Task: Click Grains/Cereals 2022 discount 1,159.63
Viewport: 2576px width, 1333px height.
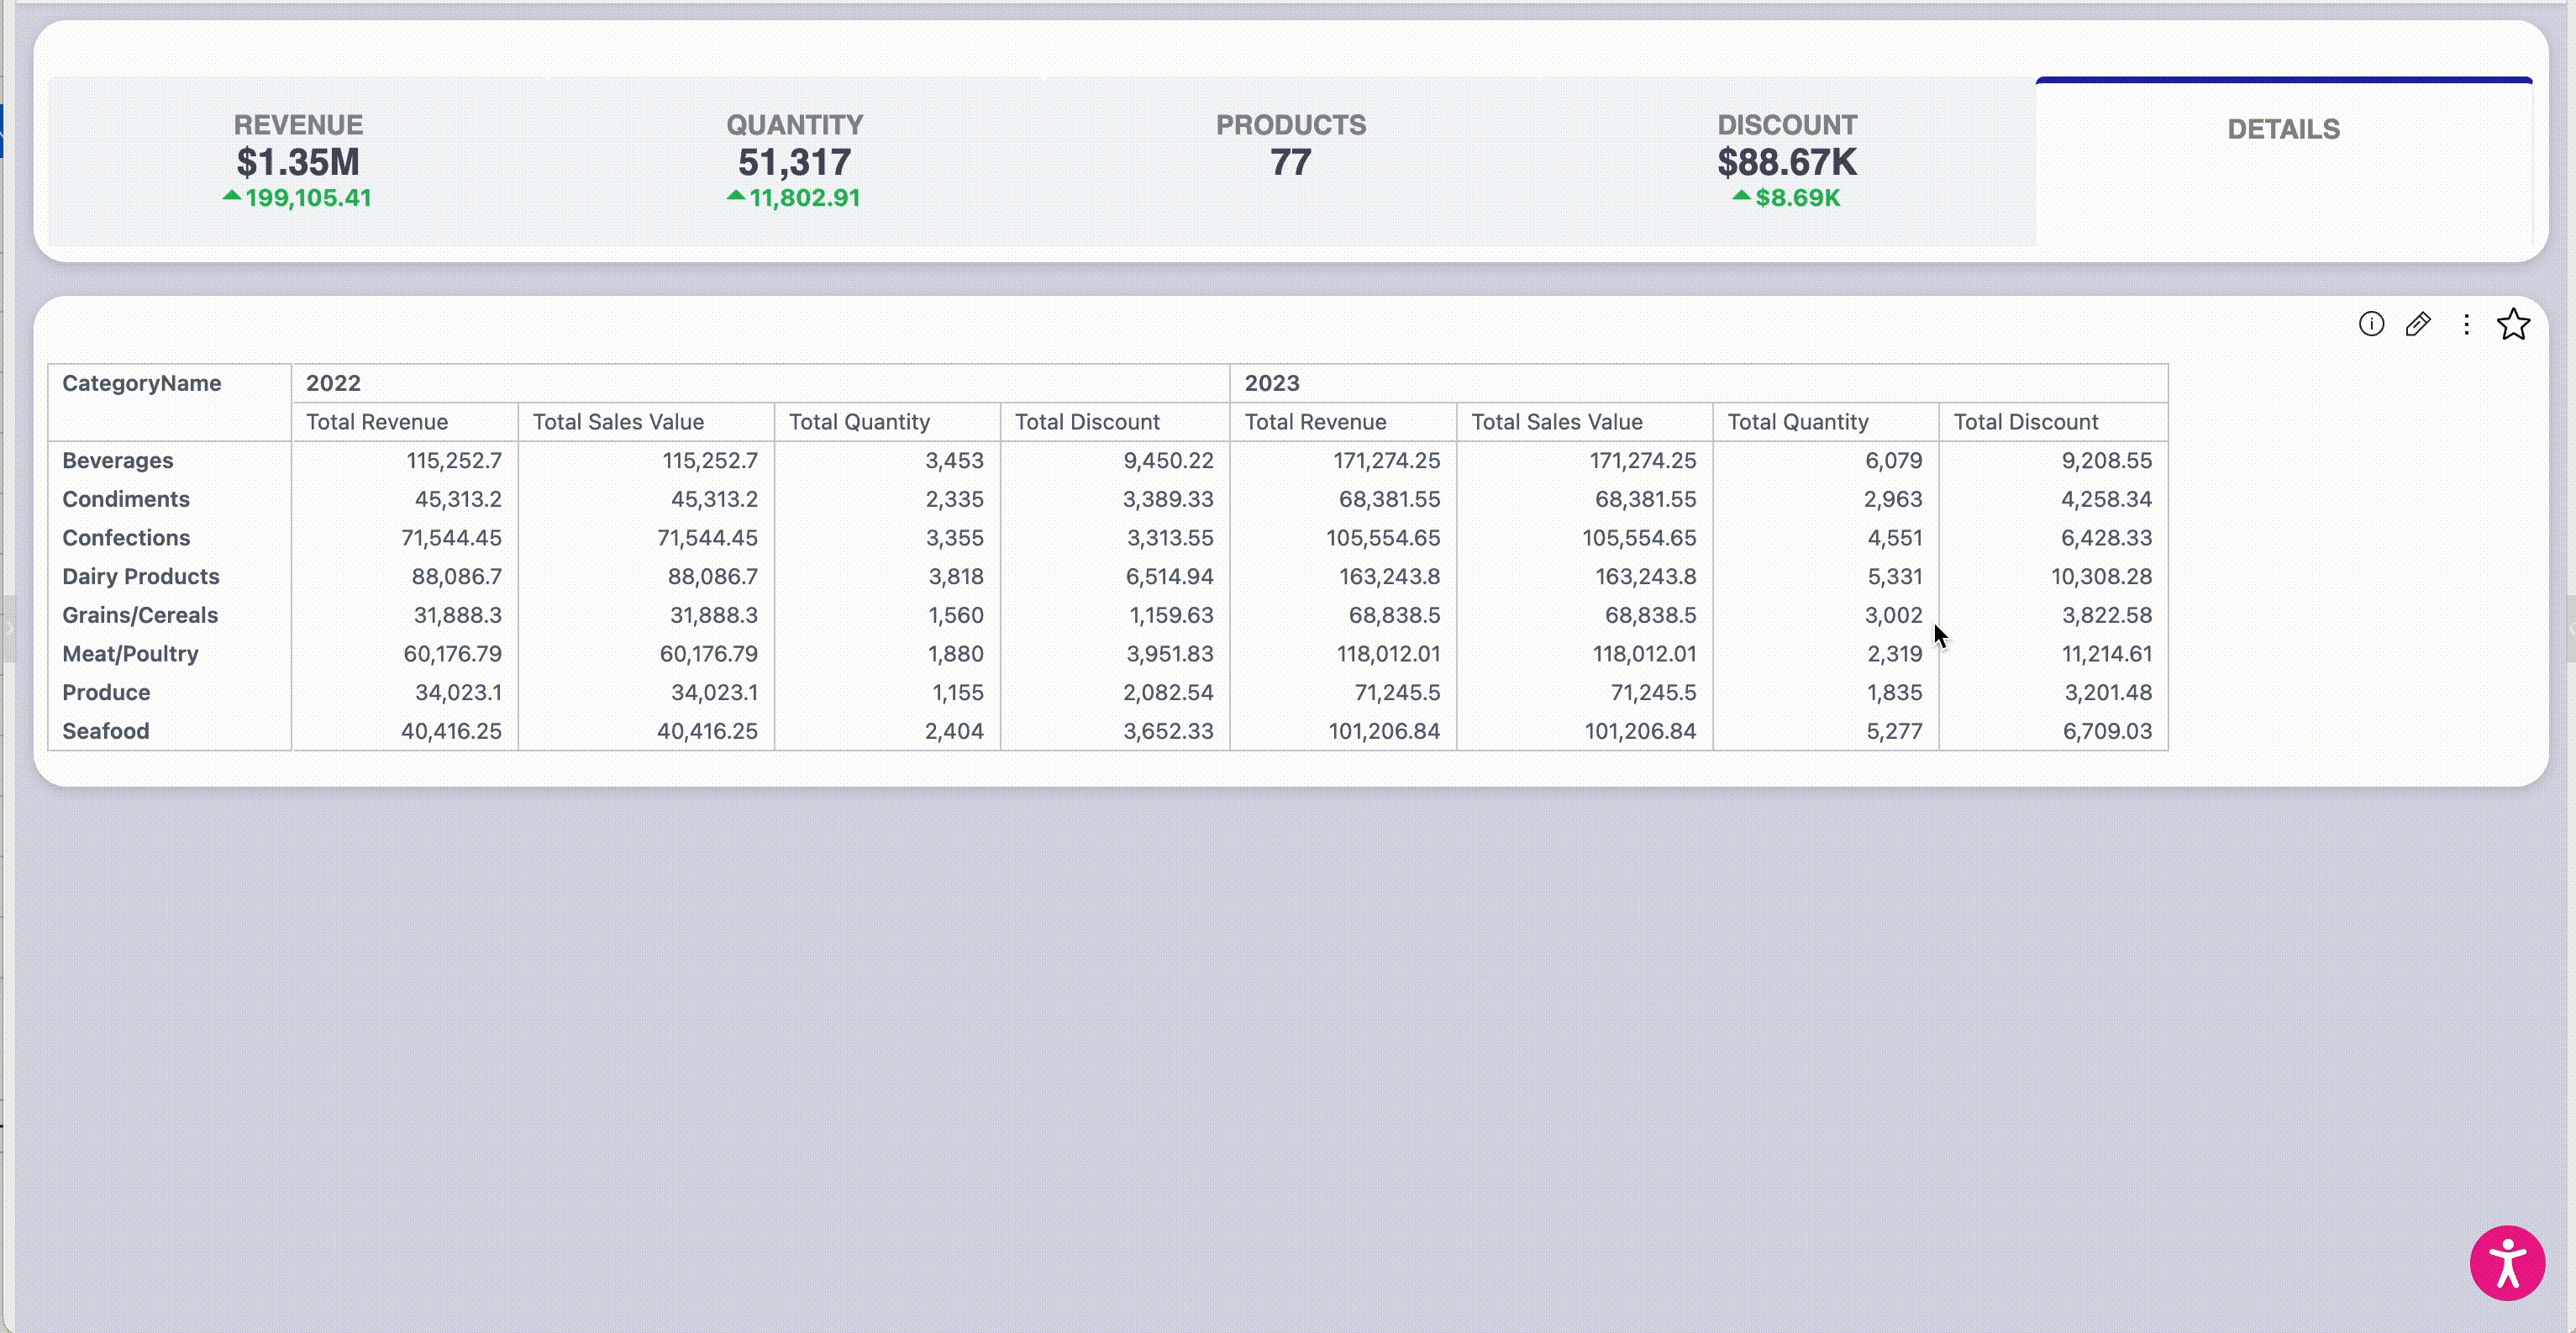Action: pos(1171,615)
